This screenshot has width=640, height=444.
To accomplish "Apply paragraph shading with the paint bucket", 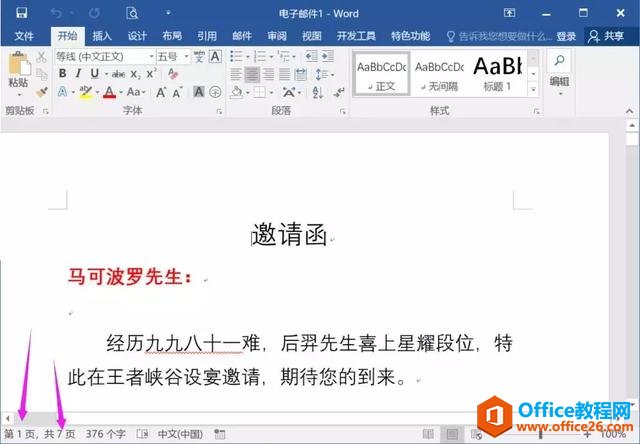I will pyautogui.click(x=237, y=92).
